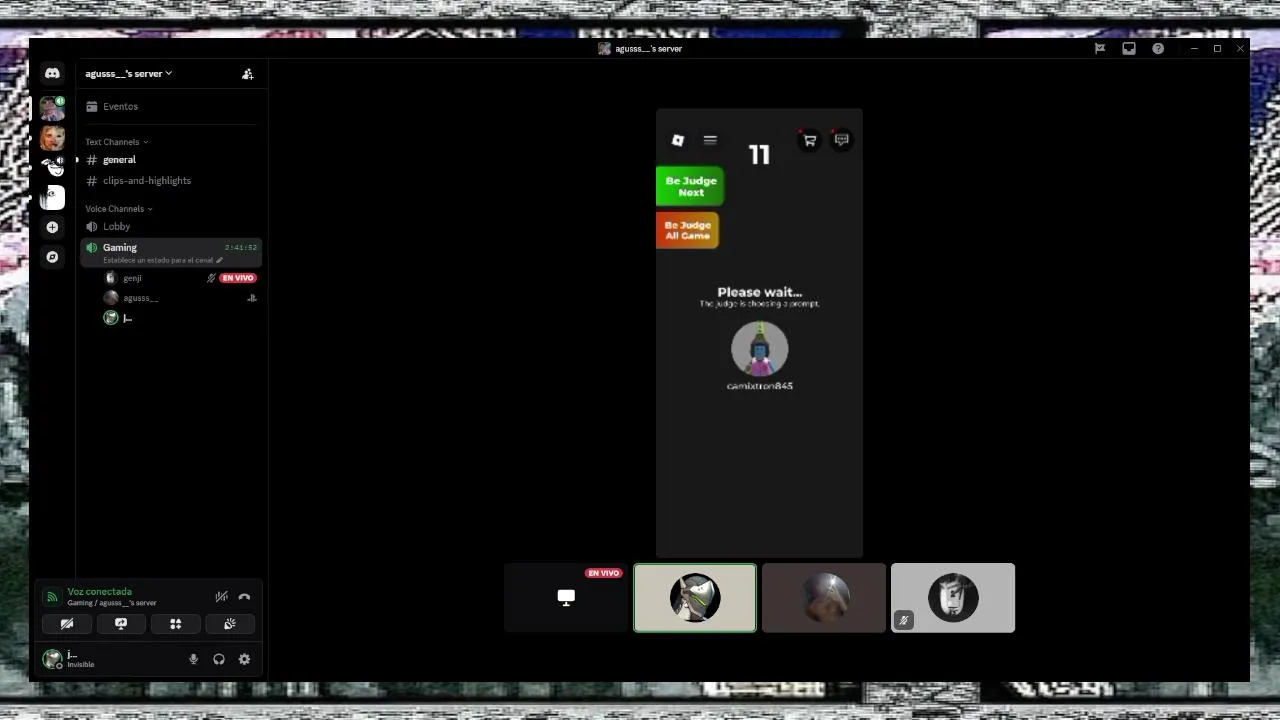Disconnect from voice call
This screenshot has width=1280, height=720.
coord(244,597)
